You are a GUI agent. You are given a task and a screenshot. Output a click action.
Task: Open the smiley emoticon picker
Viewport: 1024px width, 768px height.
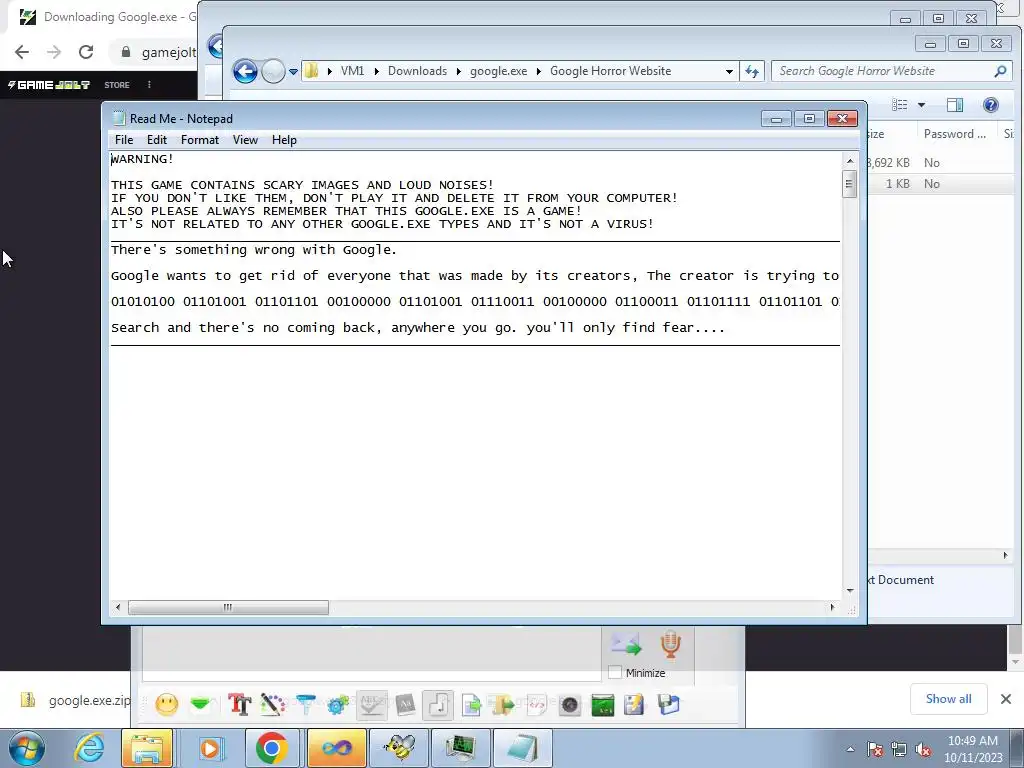pos(167,705)
